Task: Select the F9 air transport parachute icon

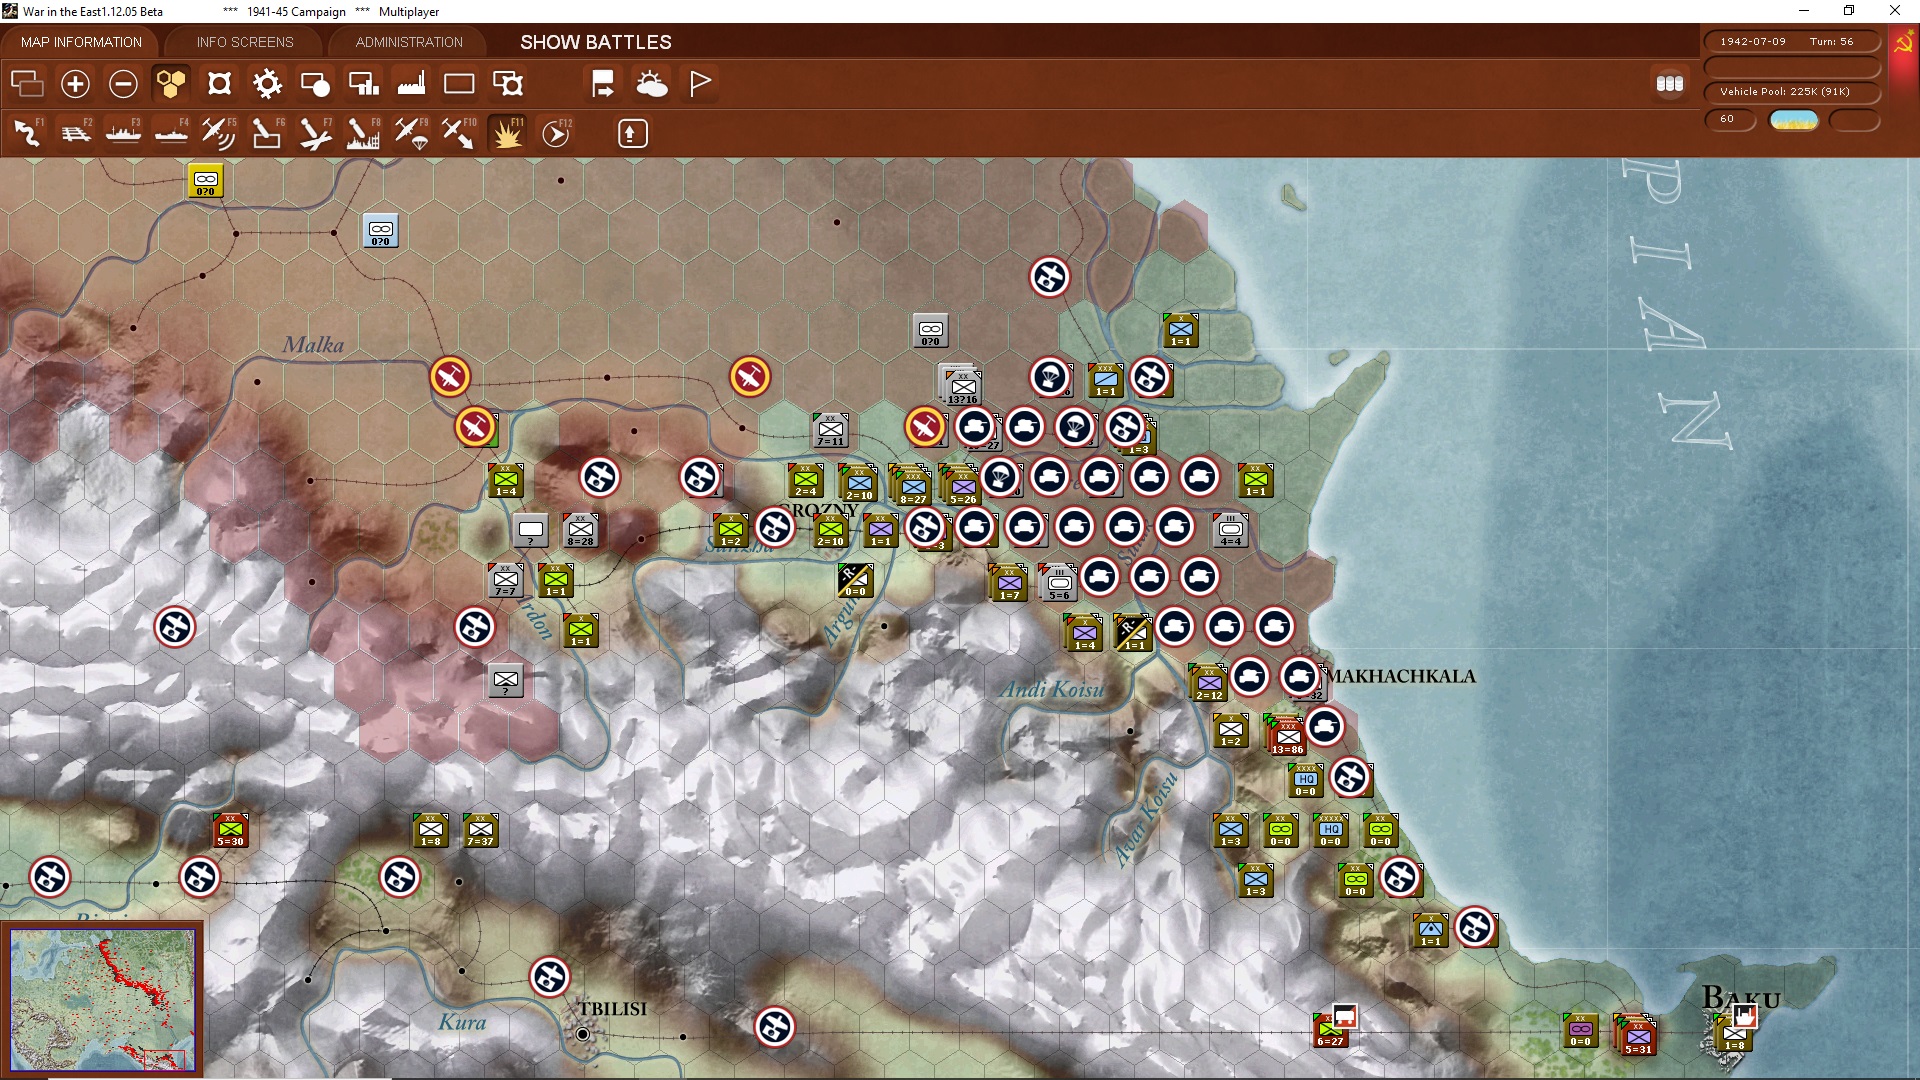Action: (x=411, y=133)
